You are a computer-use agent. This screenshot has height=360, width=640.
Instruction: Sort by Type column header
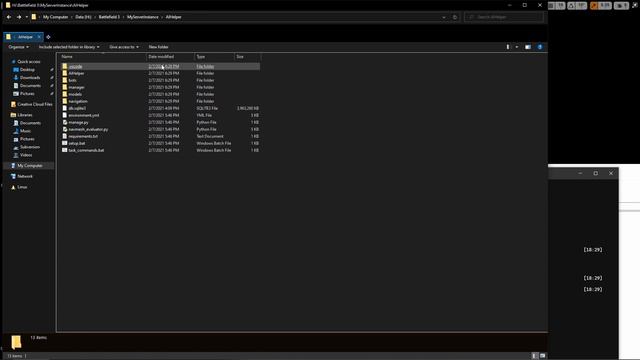pos(214,57)
